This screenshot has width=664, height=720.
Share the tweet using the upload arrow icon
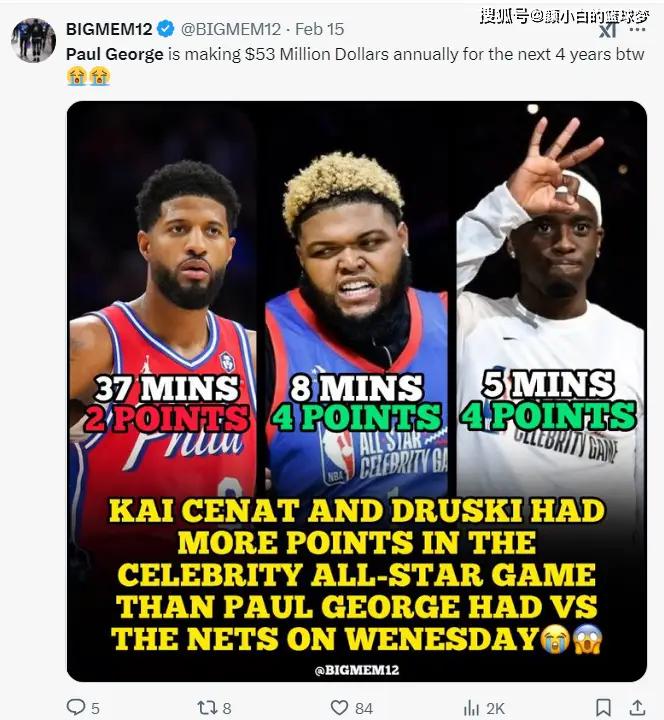pos(637,708)
